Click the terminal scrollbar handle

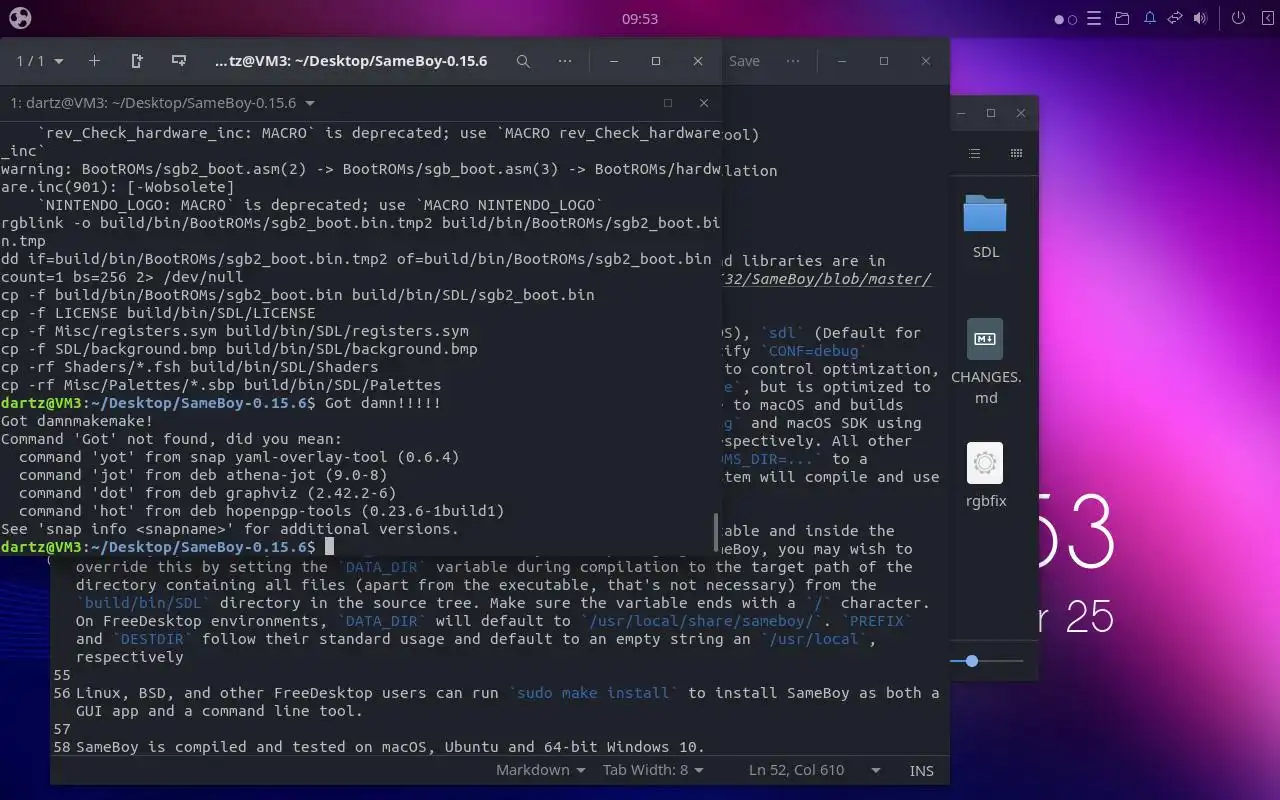716,533
